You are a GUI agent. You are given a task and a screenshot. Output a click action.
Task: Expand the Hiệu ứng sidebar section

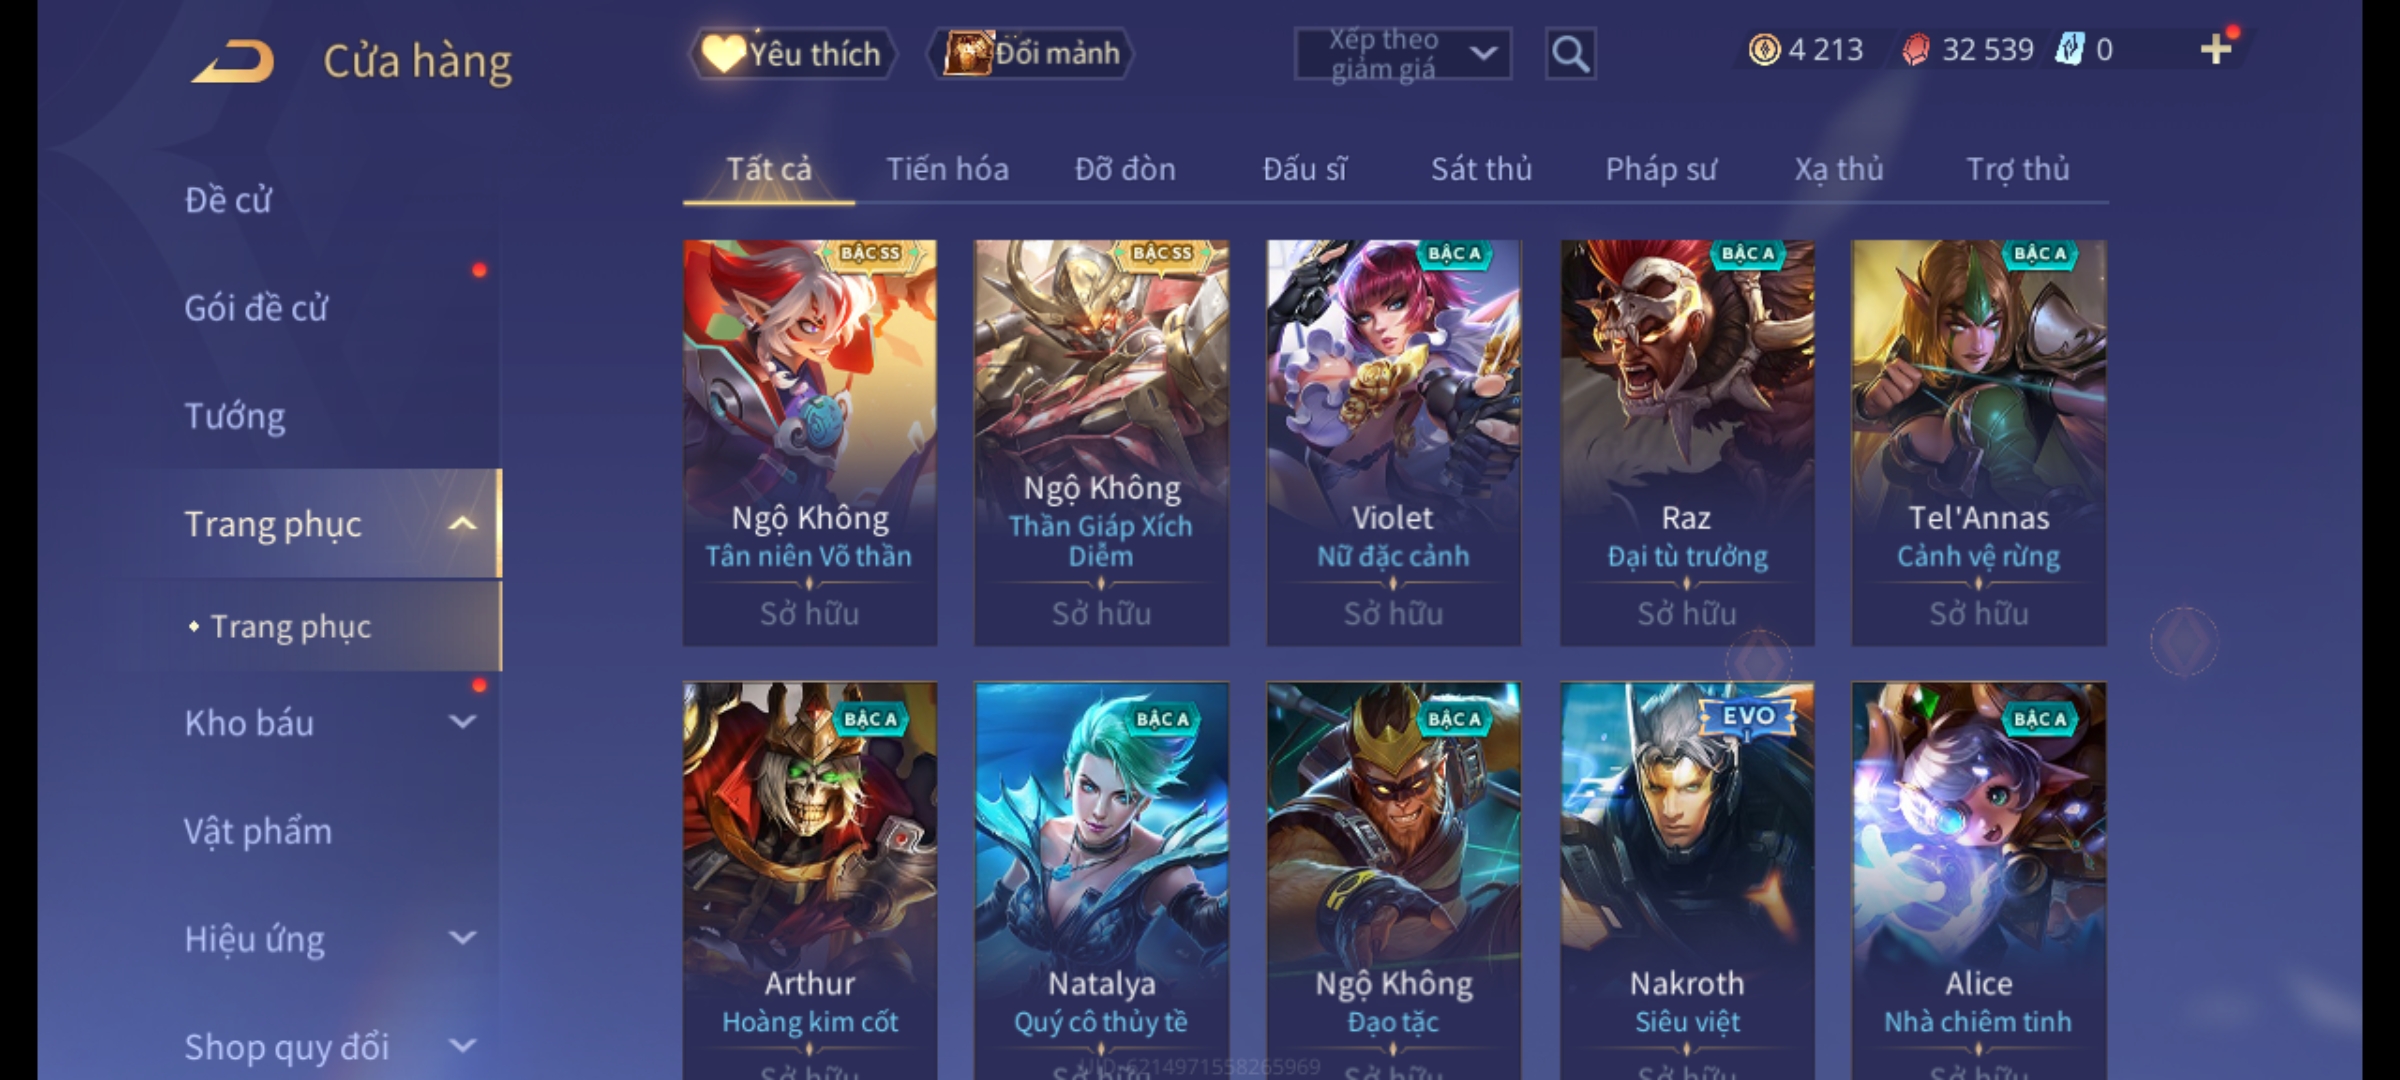tap(462, 938)
